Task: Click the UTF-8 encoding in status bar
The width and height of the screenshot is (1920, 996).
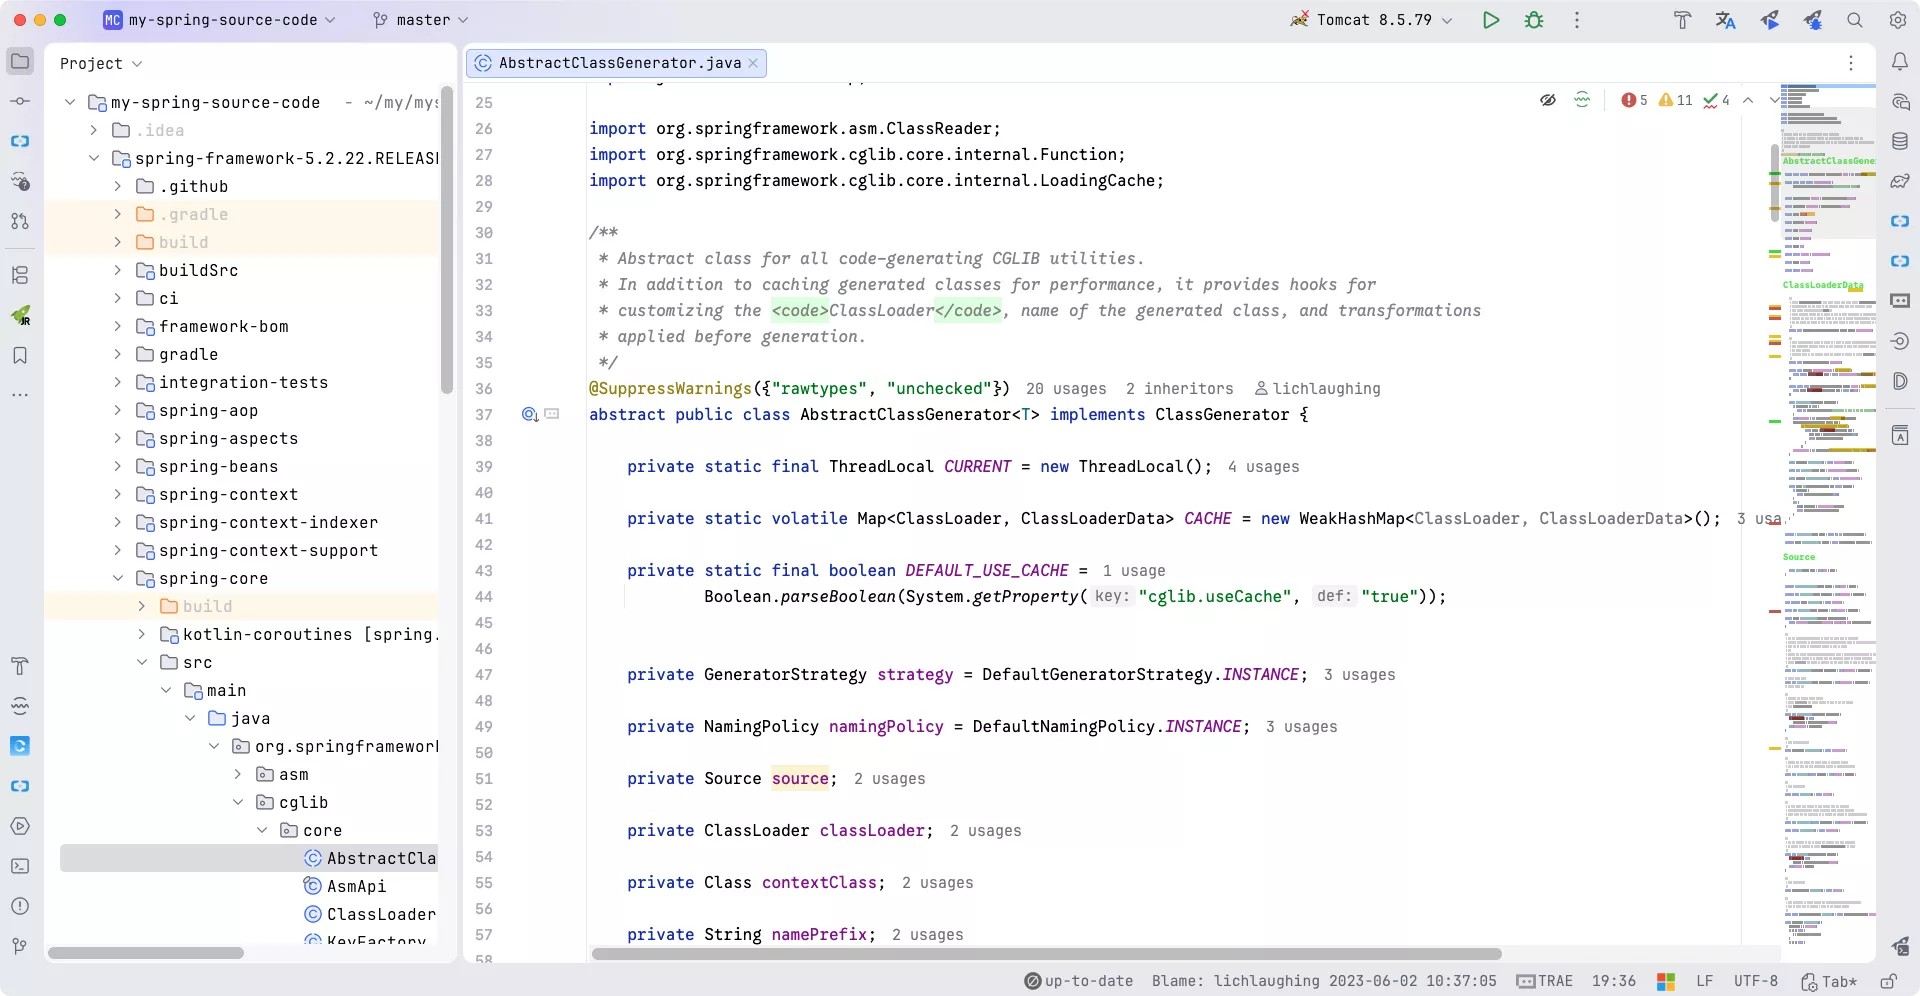Action: [x=1756, y=981]
